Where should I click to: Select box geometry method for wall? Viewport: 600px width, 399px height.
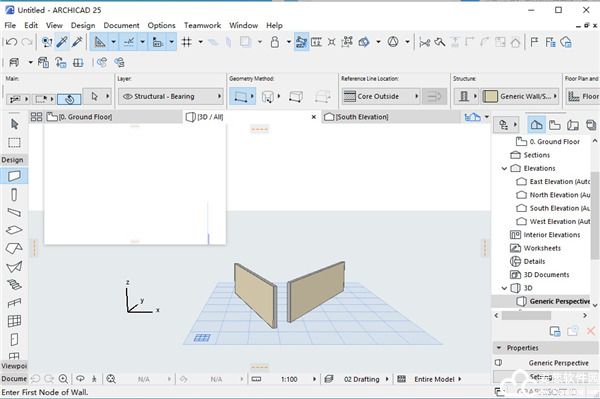(296, 96)
